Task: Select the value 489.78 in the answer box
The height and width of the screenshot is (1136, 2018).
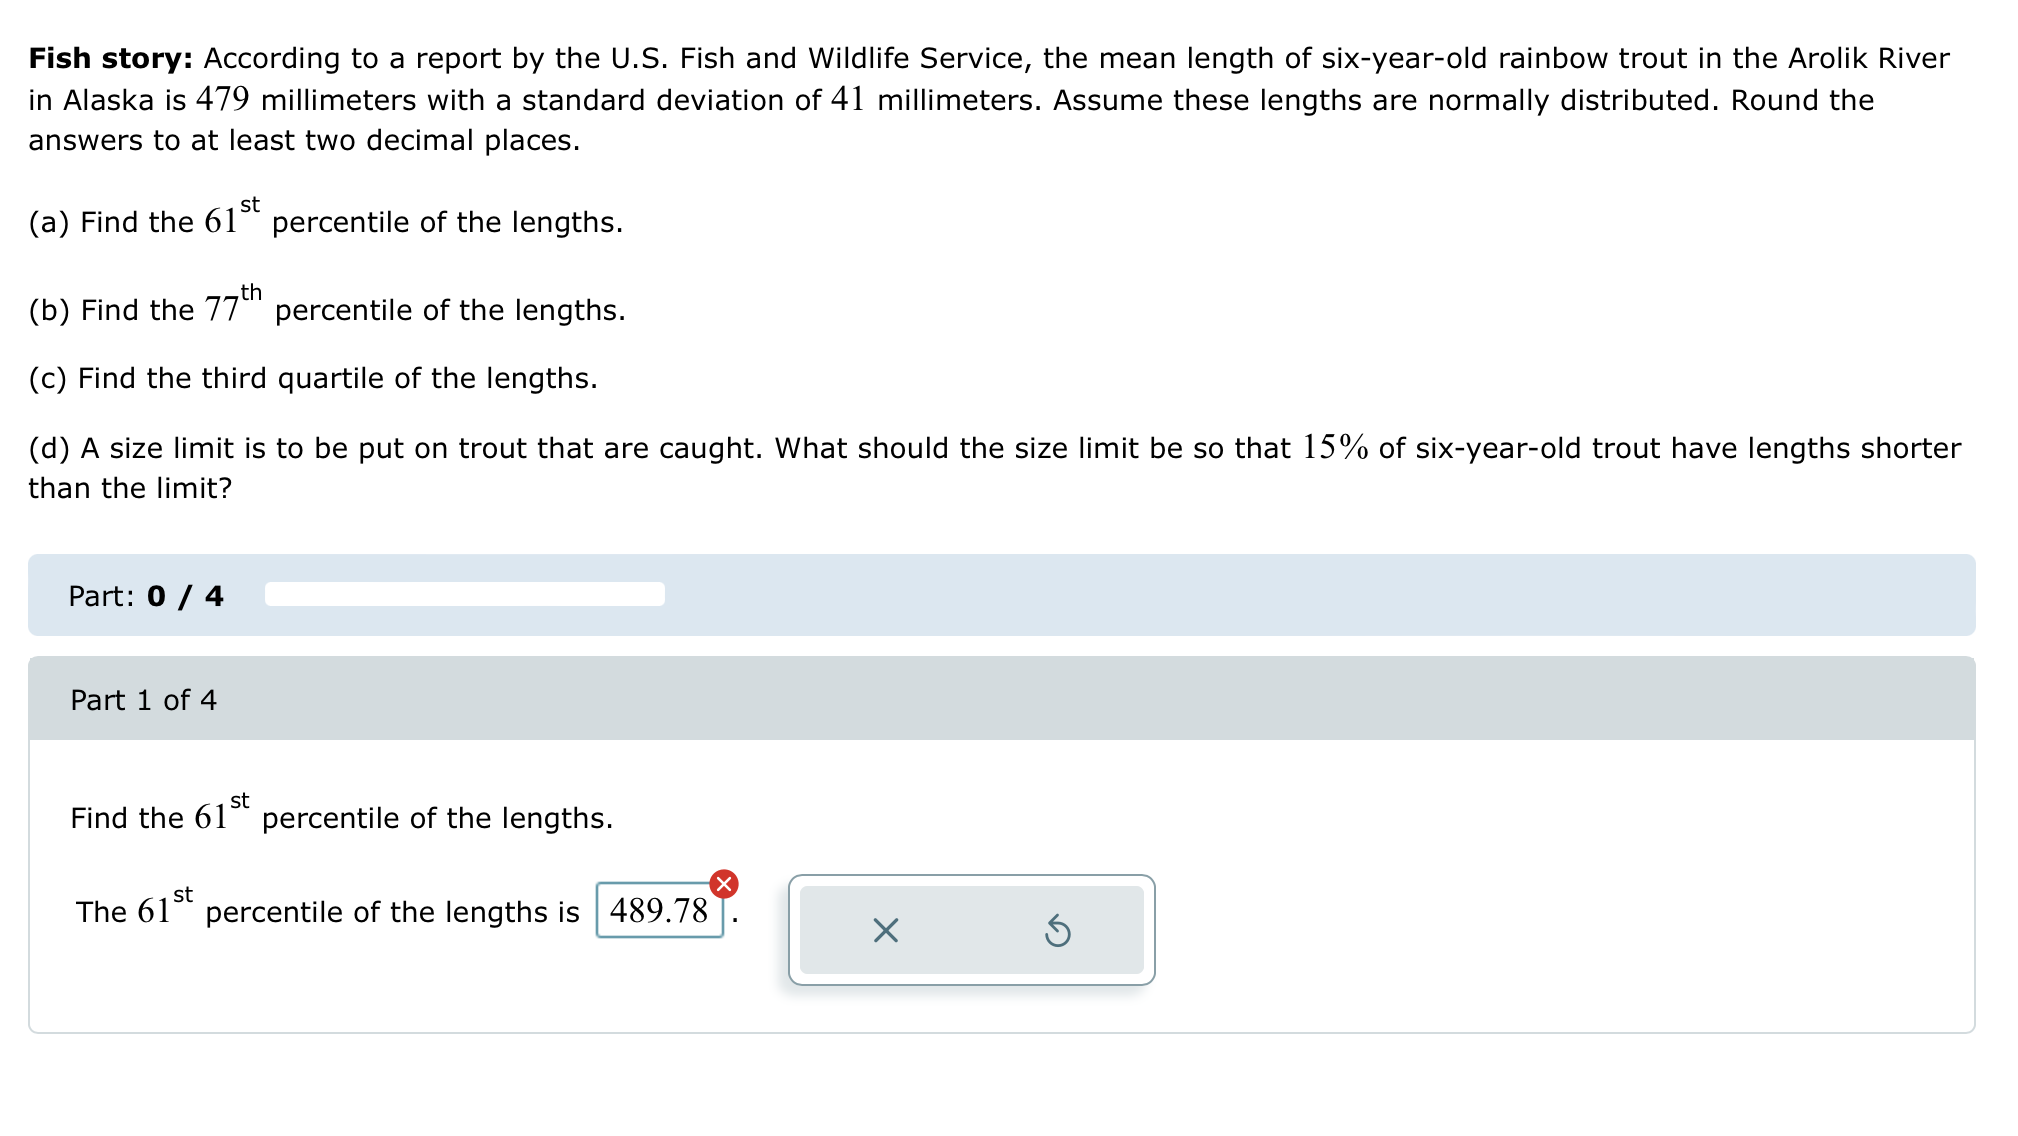Action: click(x=660, y=910)
